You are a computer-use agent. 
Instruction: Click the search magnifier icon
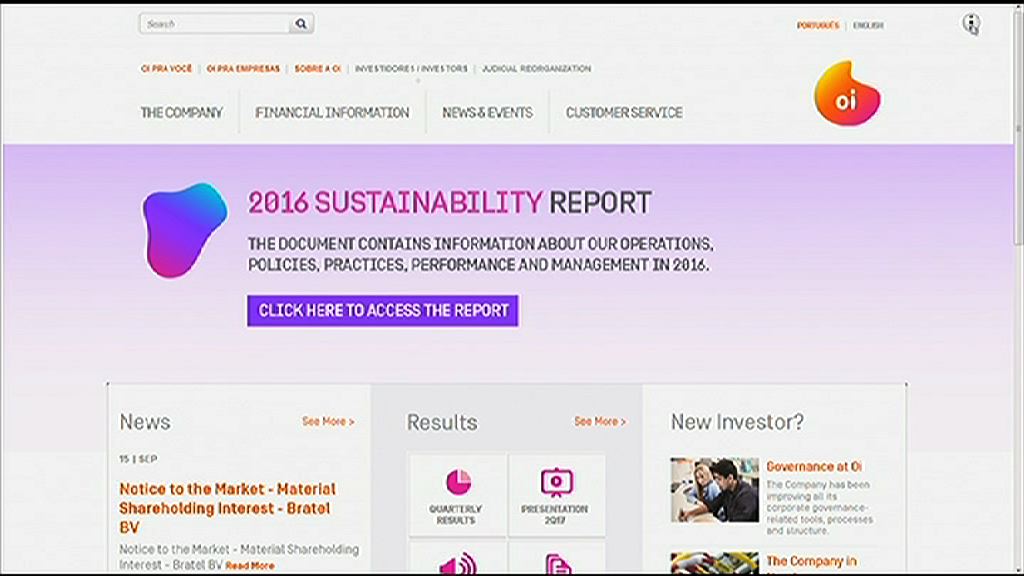click(x=301, y=24)
